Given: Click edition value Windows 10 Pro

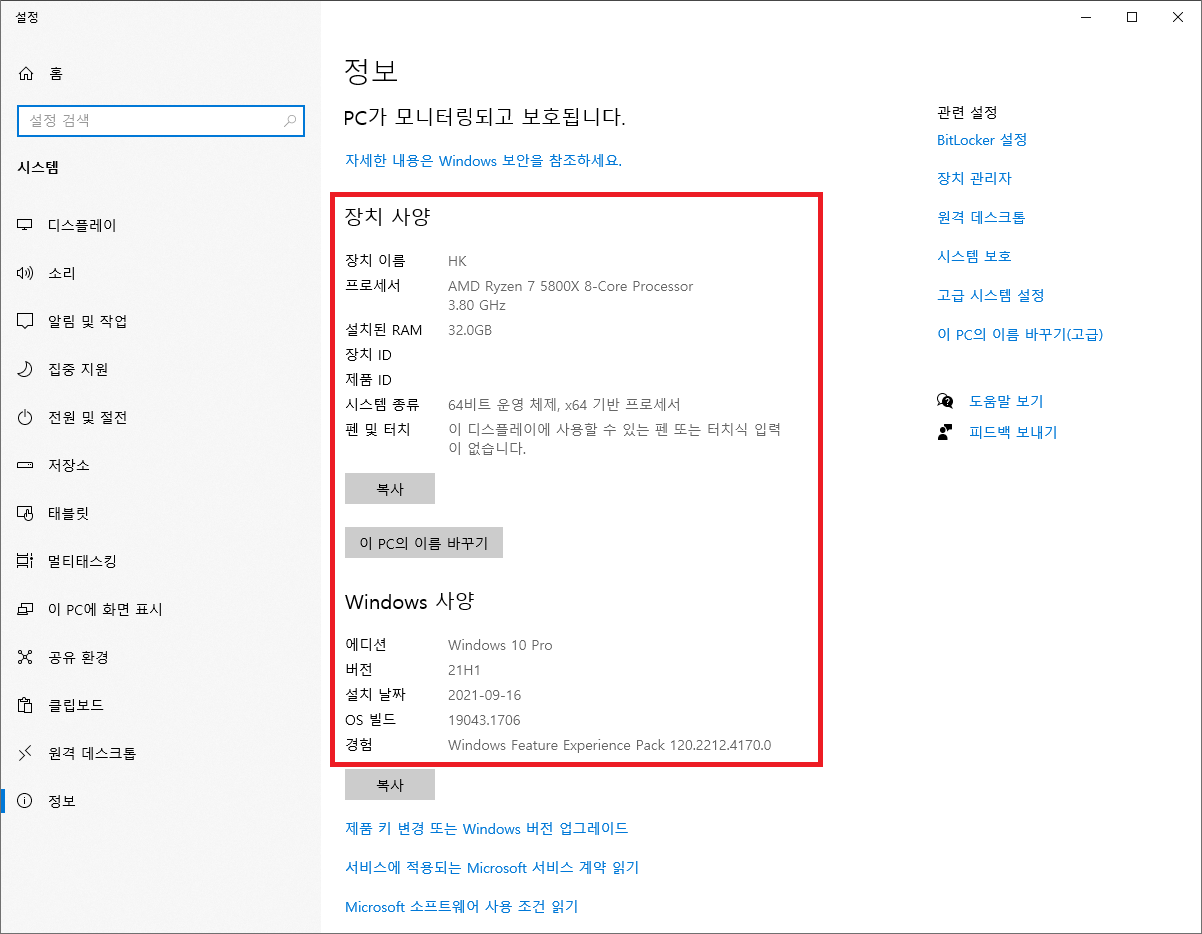Looking at the screenshot, I should coord(500,645).
